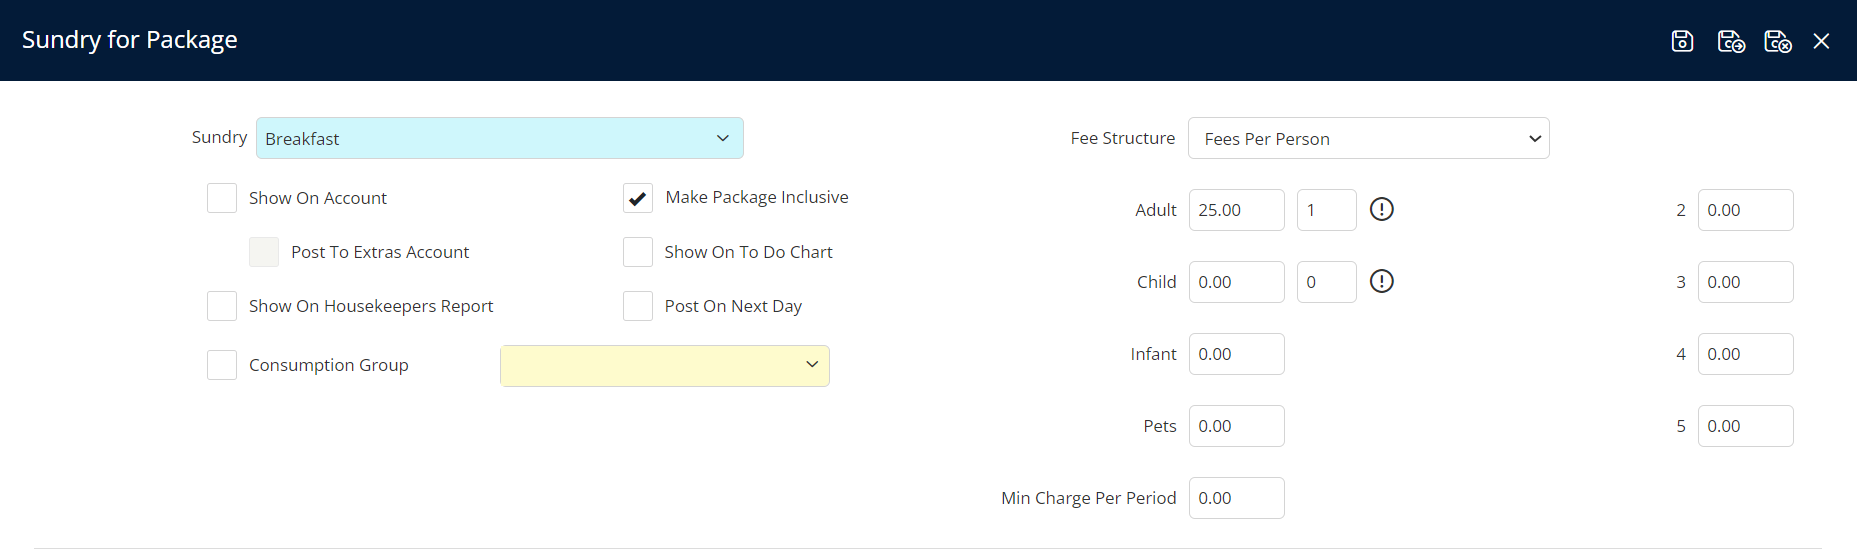Enable the Show On Account checkbox
The width and height of the screenshot is (1857, 555).
222,198
